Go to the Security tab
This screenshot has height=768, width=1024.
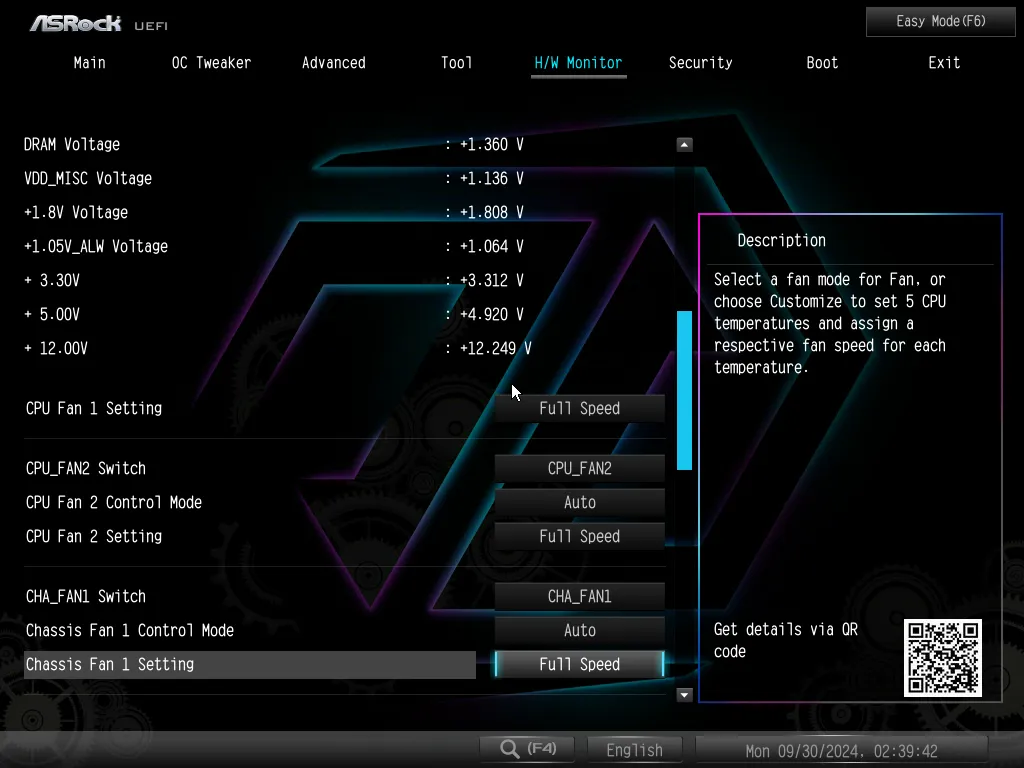coord(700,63)
